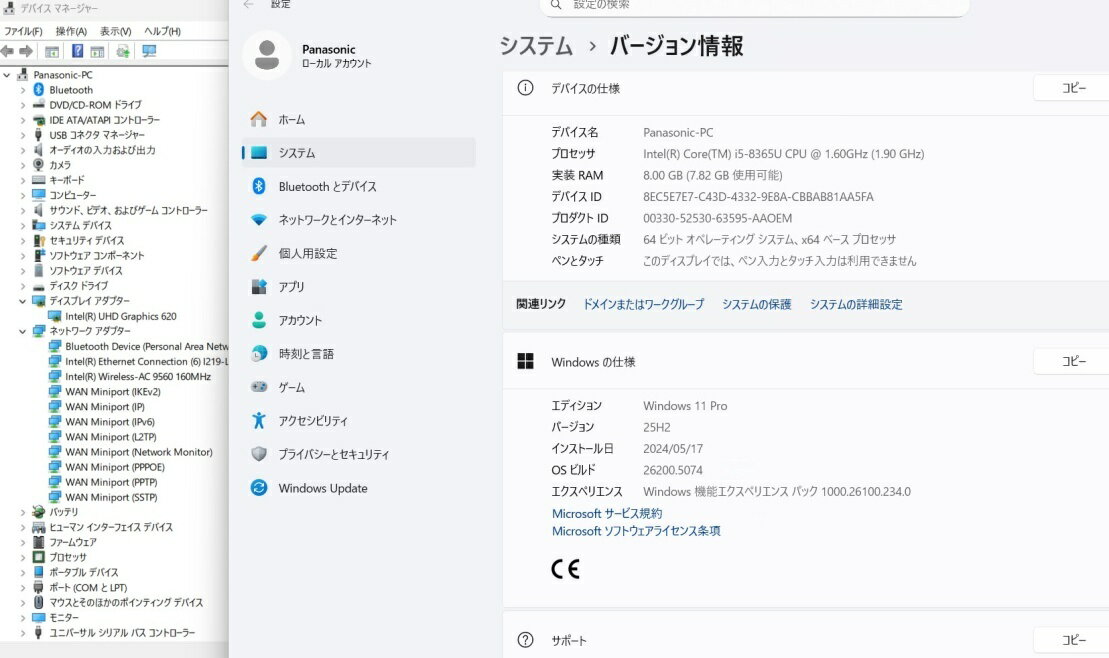This screenshot has height=658, width=1109.
Task: Click the blue Help icon in Device Manager toolbar
Action: pyautogui.click(x=77, y=51)
